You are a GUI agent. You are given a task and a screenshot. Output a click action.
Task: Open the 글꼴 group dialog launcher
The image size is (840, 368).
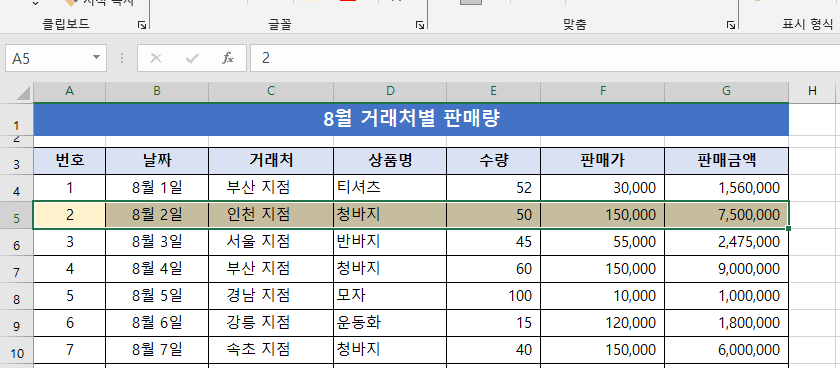point(421,25)
